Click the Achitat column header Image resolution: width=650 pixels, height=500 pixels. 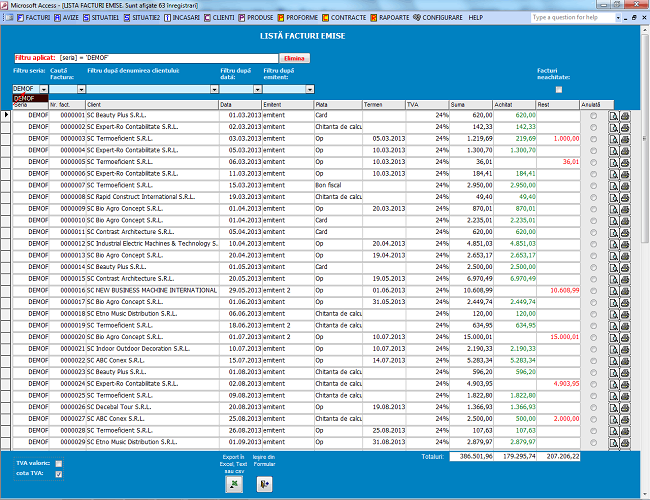click(514, 105)
